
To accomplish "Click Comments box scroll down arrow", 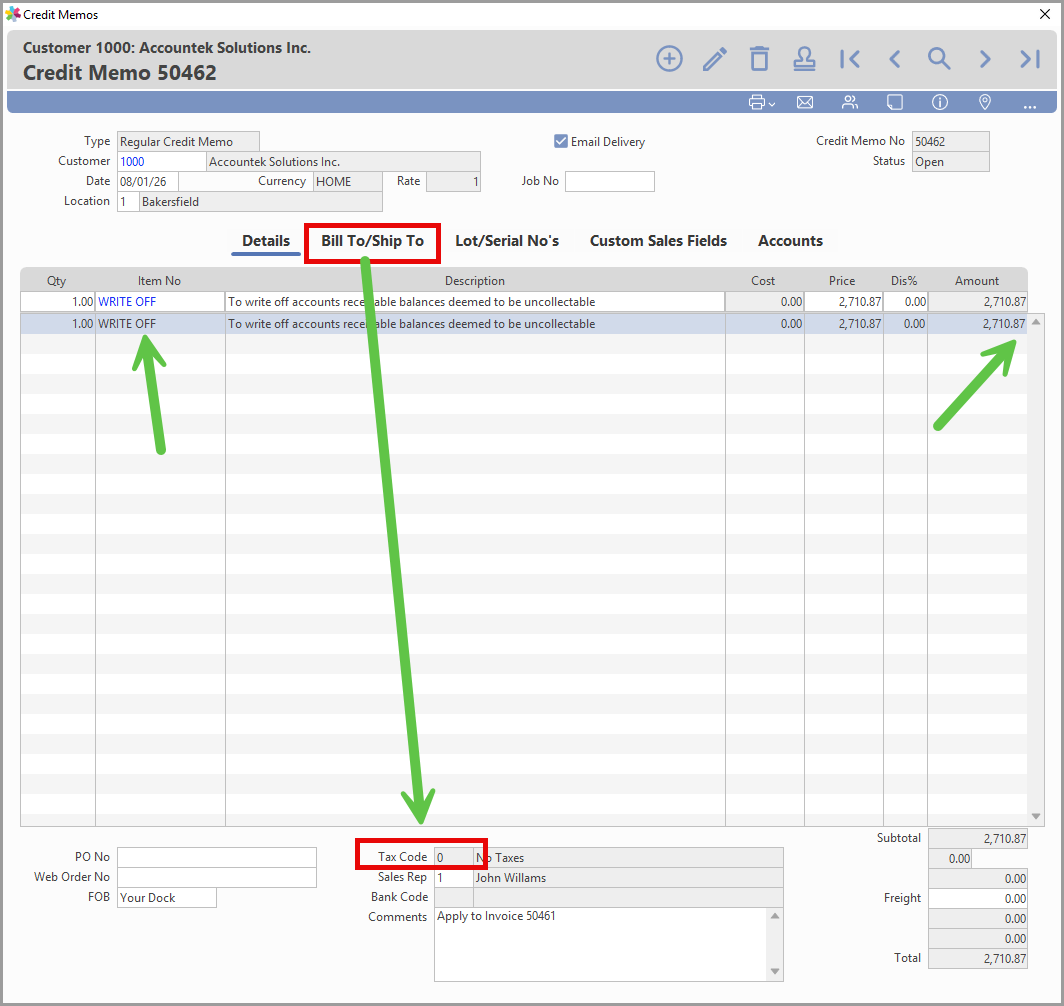I will click(775, 971).
